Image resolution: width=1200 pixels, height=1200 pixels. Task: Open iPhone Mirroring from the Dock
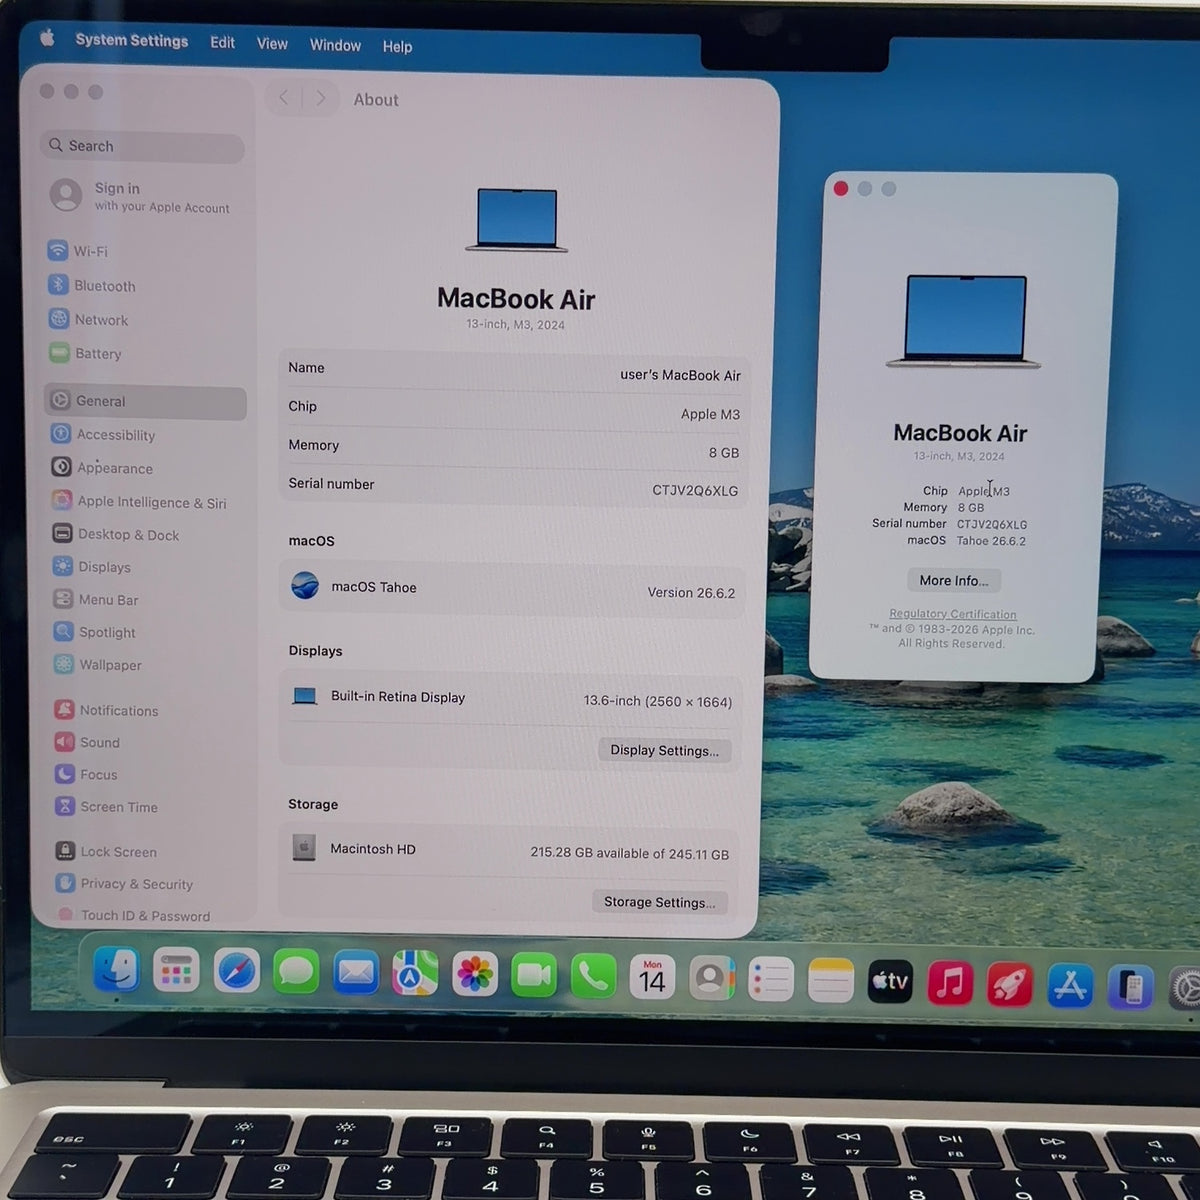click(1130, 988)
